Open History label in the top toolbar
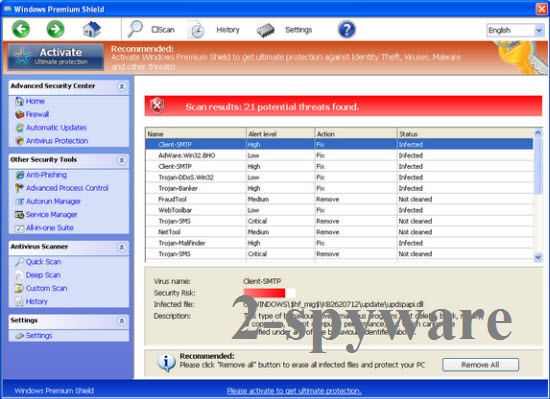The width and height of the screenshot is (550, 399). pyautogui.click(x=228, y=30)
